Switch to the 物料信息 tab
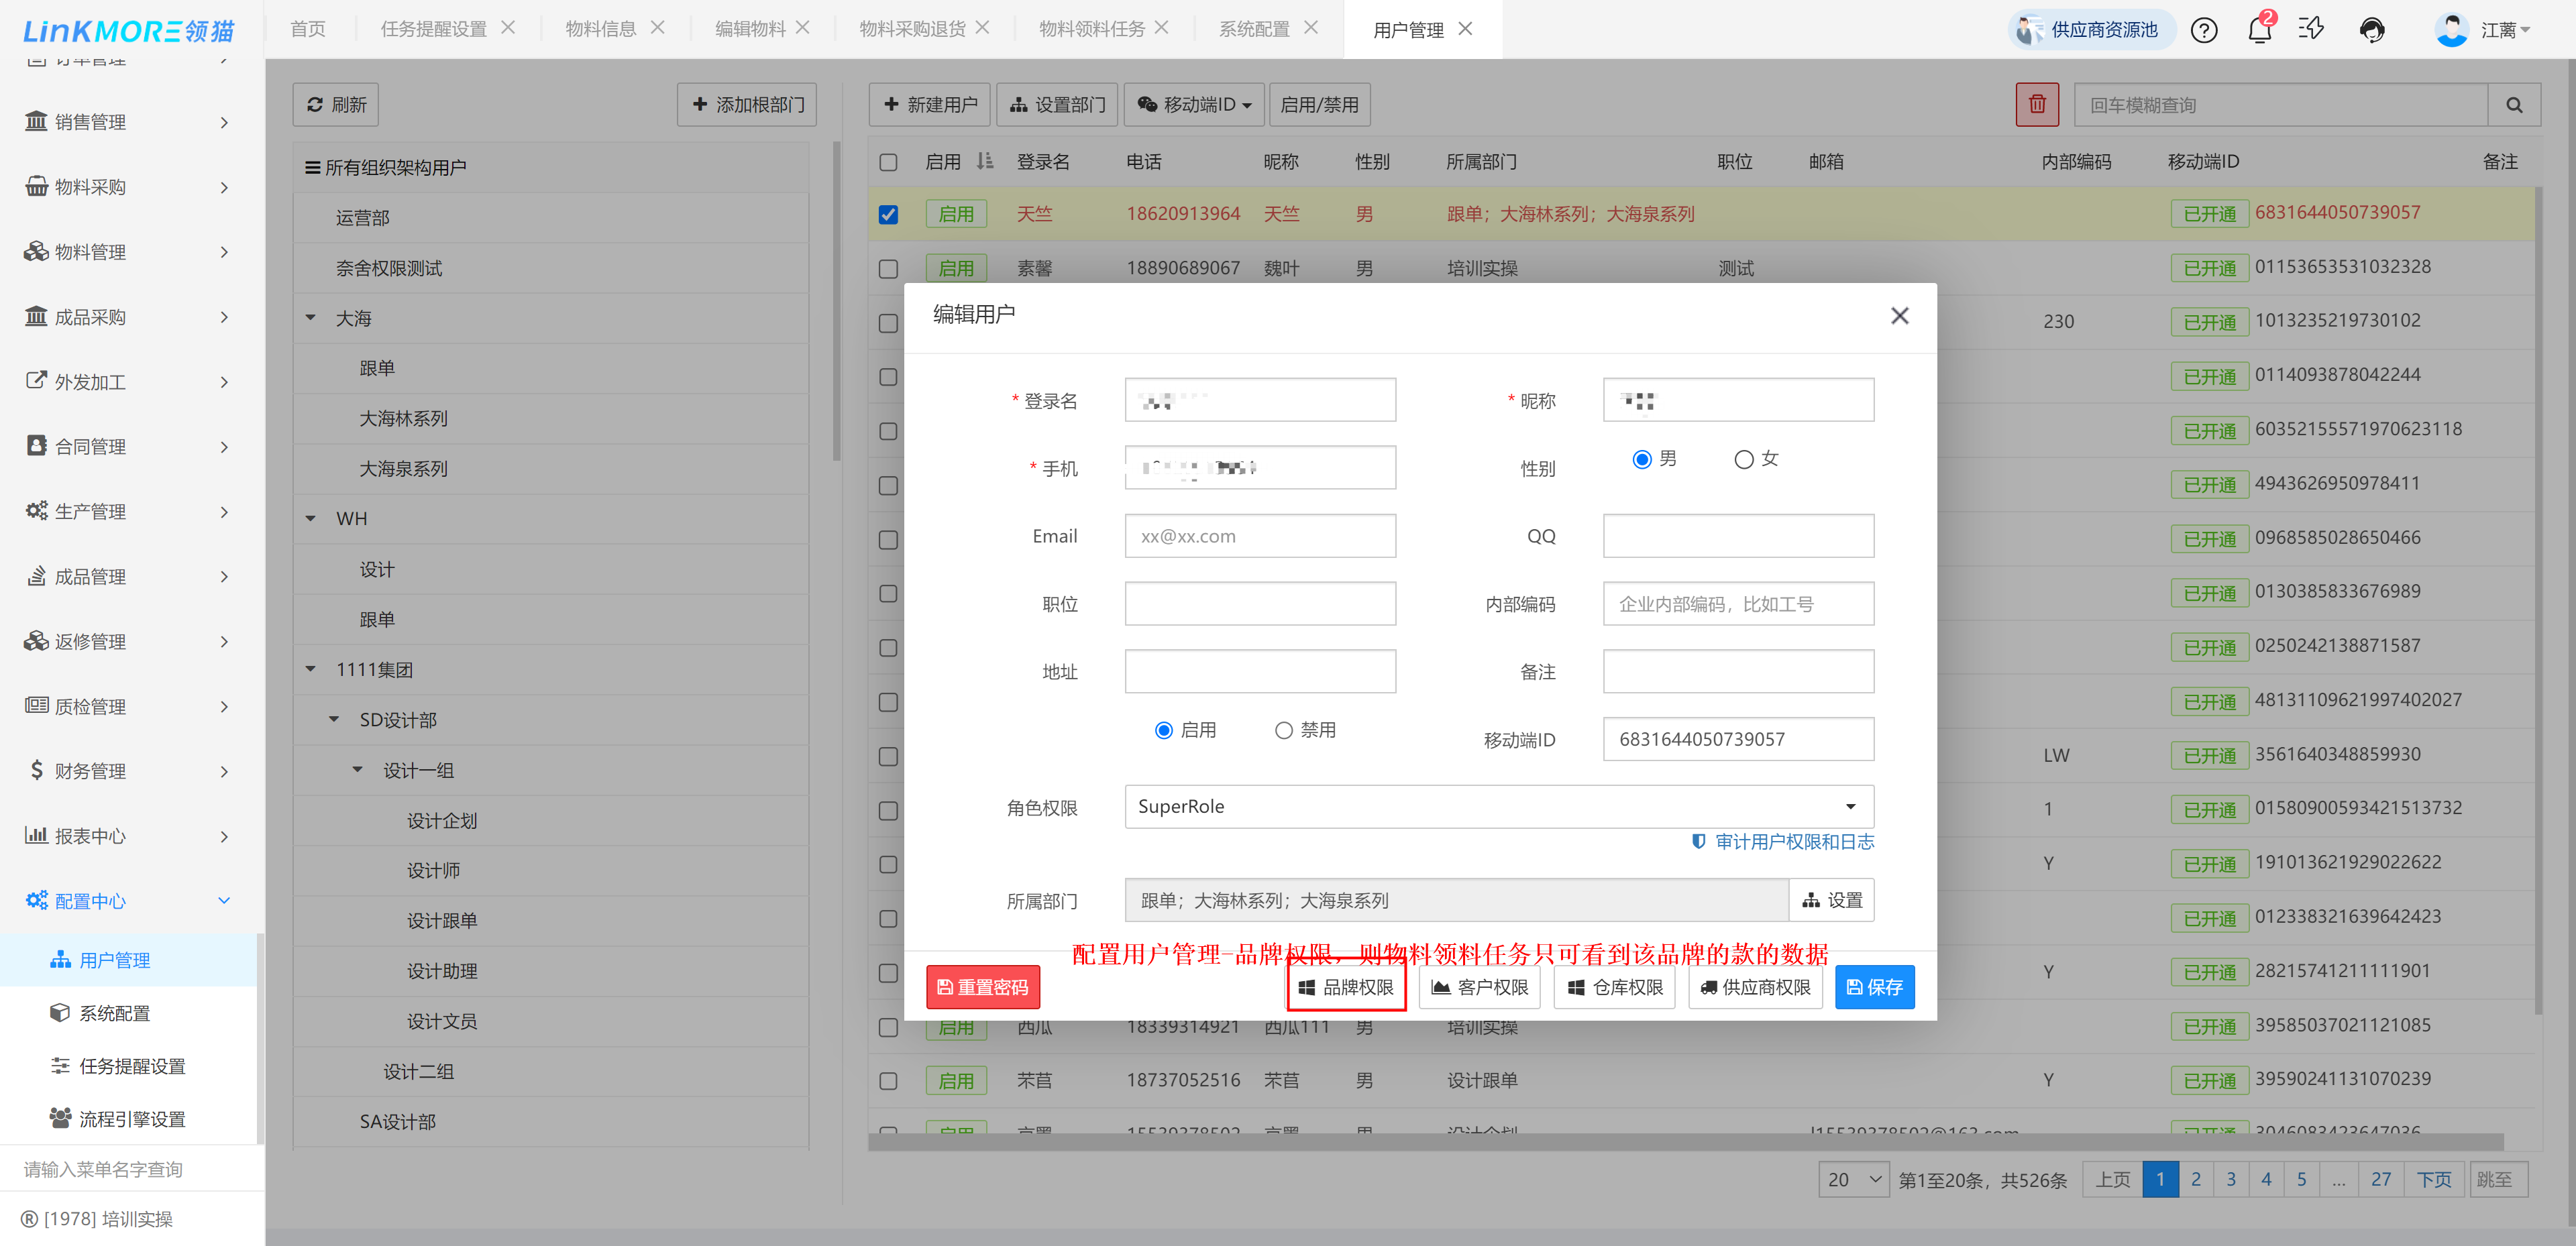Image resolution: width=2576 pixels, height=1246 pixels. pyautogui.click(x=600, y=28)
